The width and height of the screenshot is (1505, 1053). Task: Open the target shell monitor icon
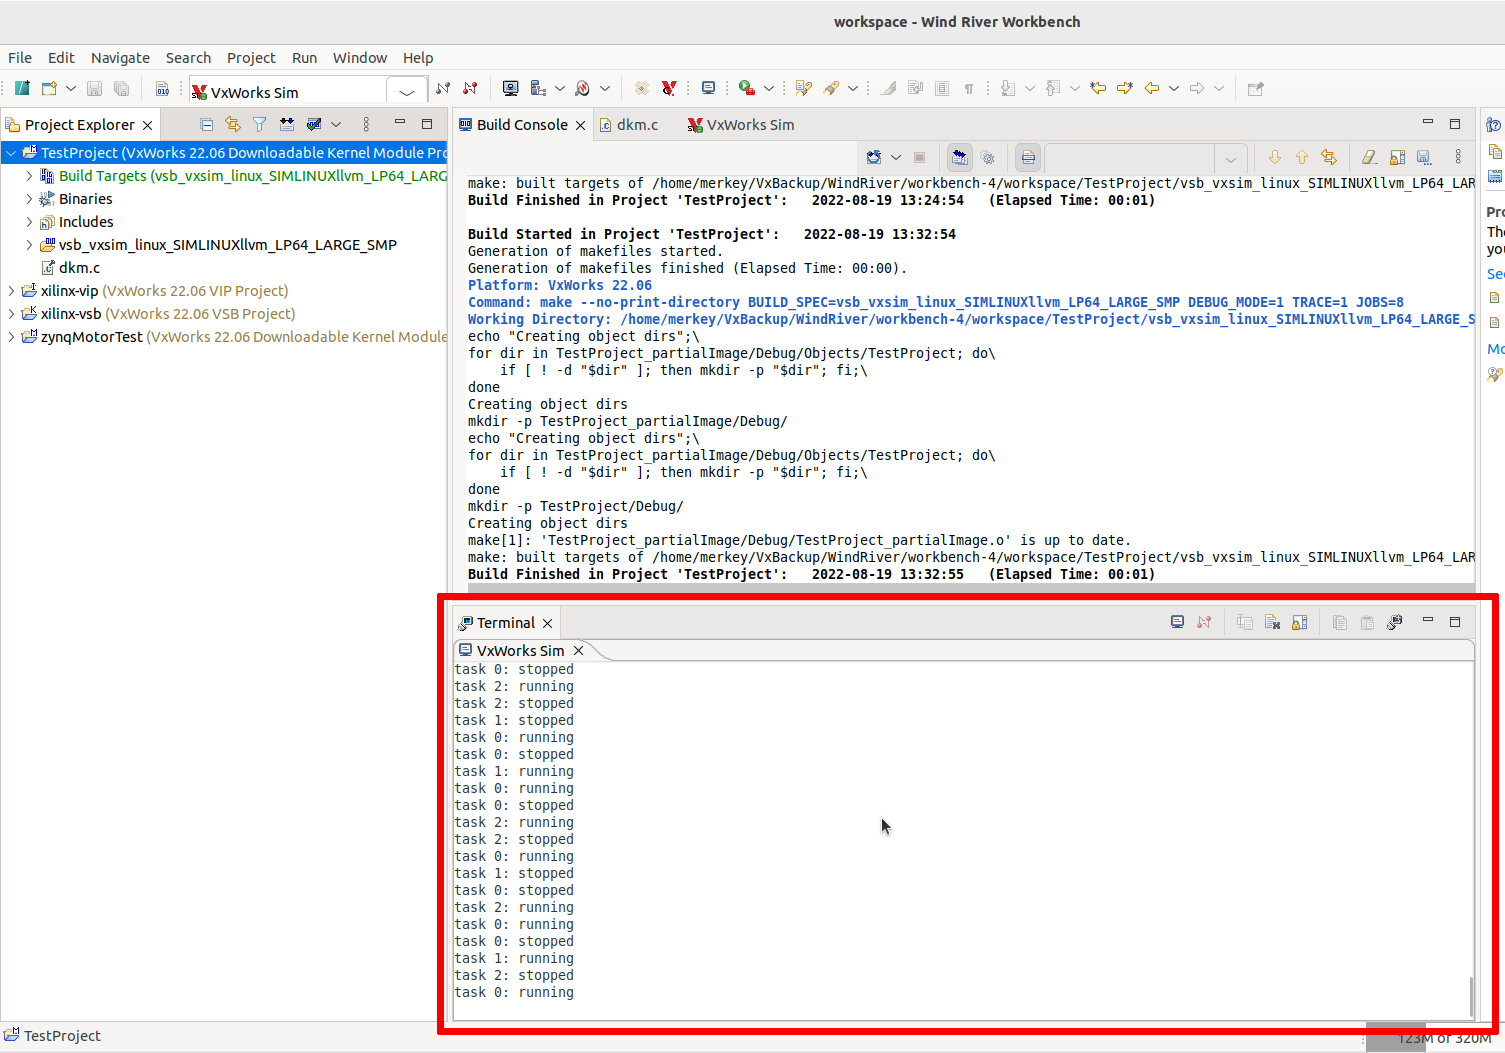(510, 88)
